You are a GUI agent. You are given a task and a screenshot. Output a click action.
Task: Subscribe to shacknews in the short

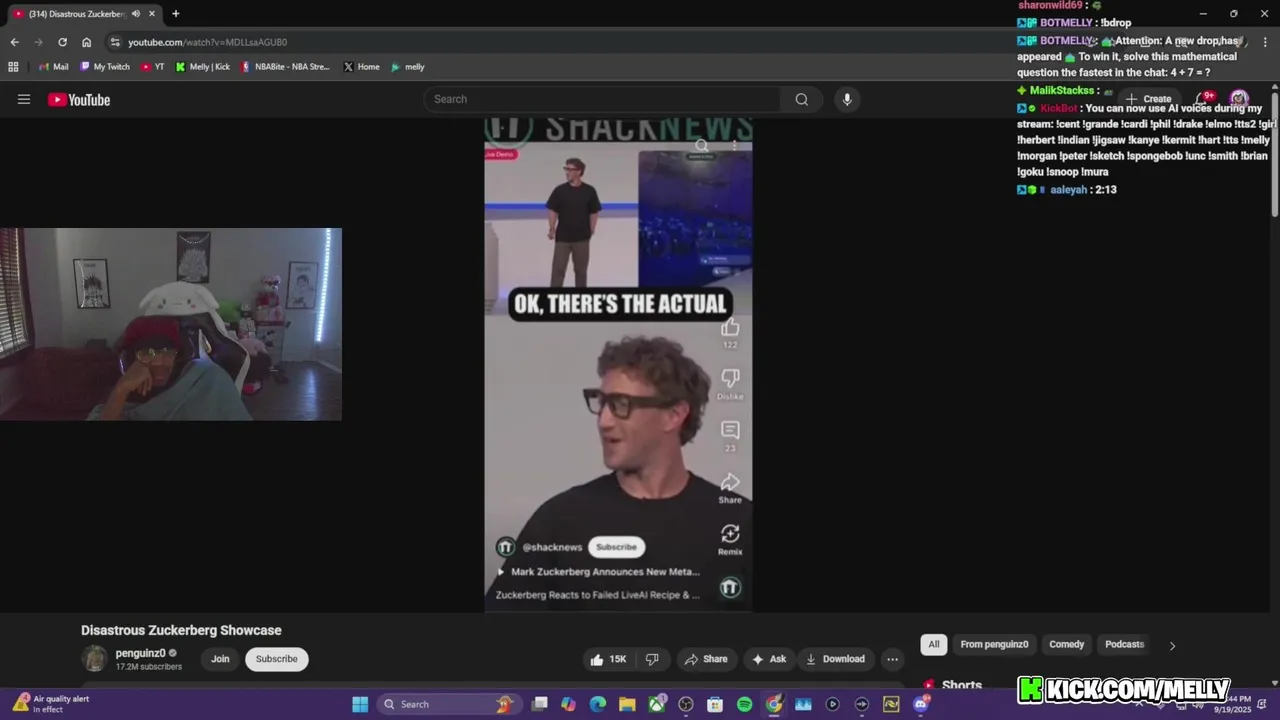tap(616, 547)
